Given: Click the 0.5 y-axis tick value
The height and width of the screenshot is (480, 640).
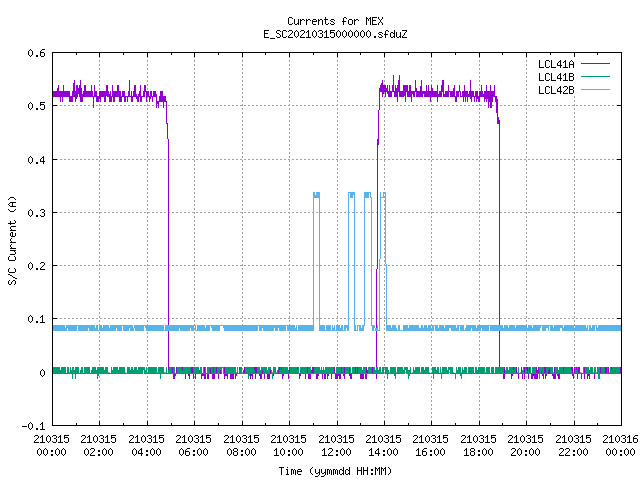Looking at the screenshot, I should (x=36, y=106).
